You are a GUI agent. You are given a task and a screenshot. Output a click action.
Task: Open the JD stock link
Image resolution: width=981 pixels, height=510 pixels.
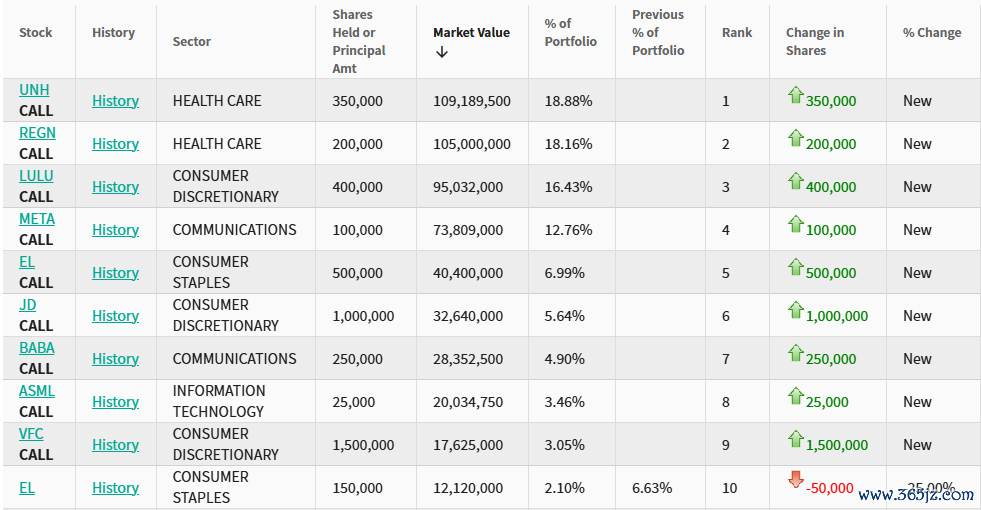pos(28,305)
